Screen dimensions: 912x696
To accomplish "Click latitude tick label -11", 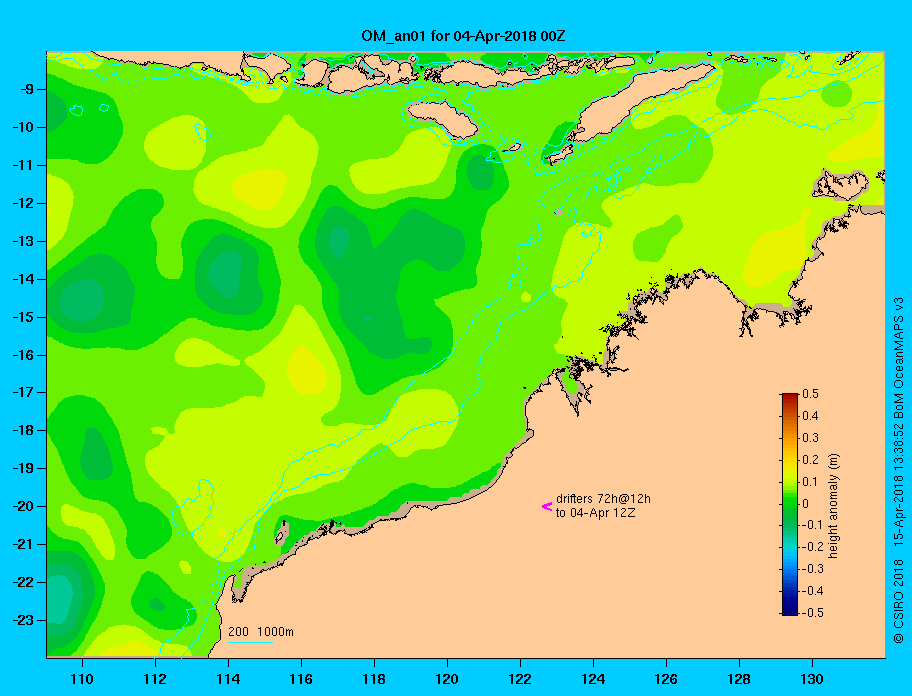I will [22, 165].
